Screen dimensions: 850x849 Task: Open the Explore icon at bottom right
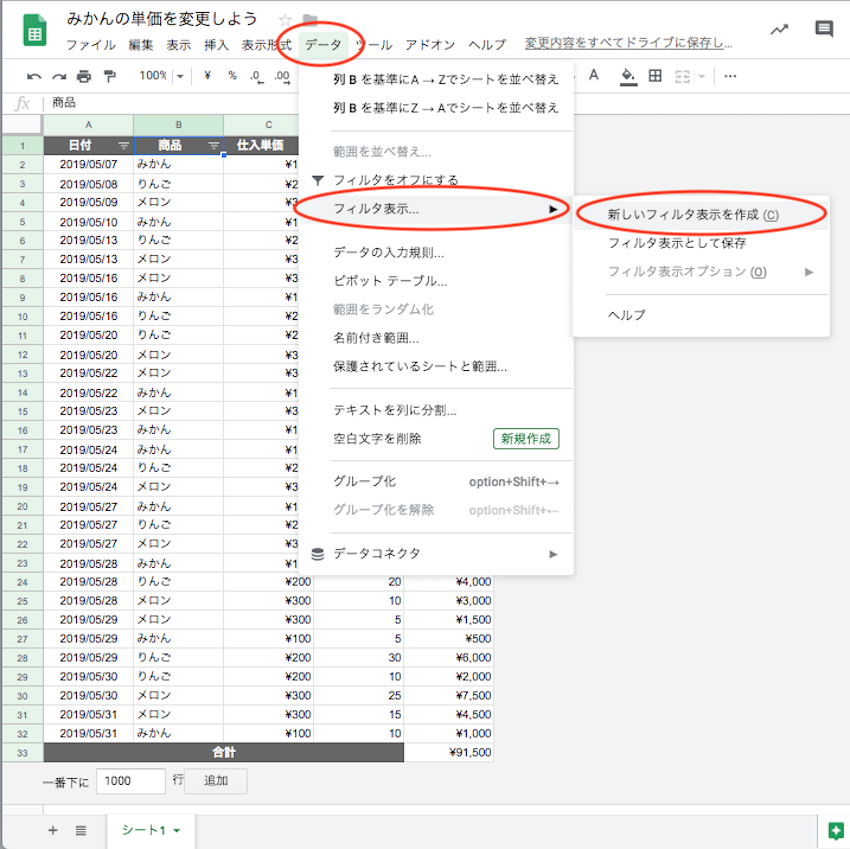(835, 830)
